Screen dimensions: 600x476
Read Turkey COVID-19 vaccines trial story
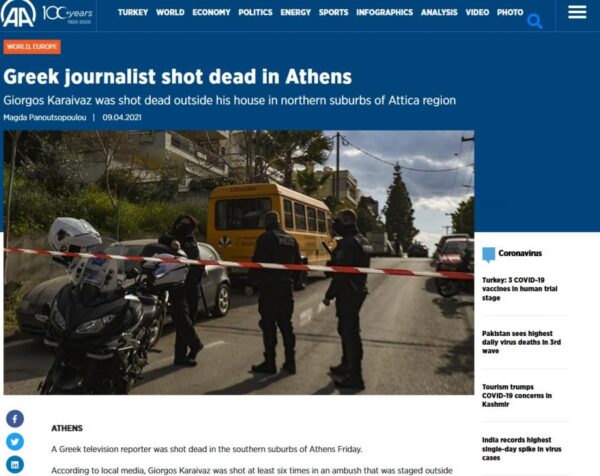pos(520,289)
